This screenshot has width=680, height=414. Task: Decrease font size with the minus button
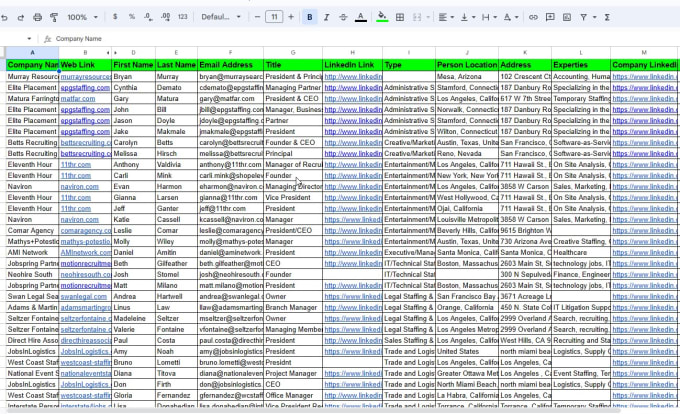(x=257, y=17)
